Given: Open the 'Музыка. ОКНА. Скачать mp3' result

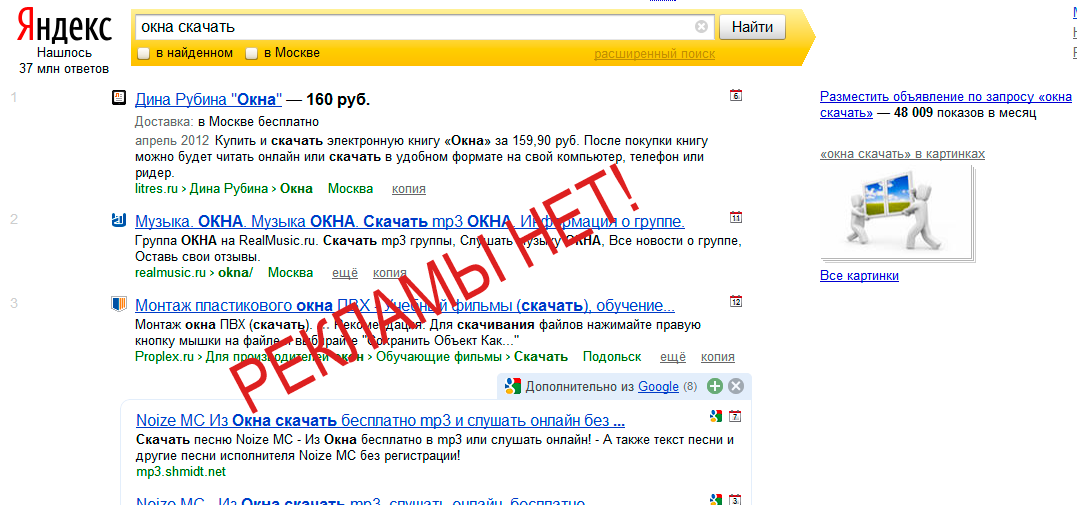Looking at the screenshot, I should click(410, 222).
